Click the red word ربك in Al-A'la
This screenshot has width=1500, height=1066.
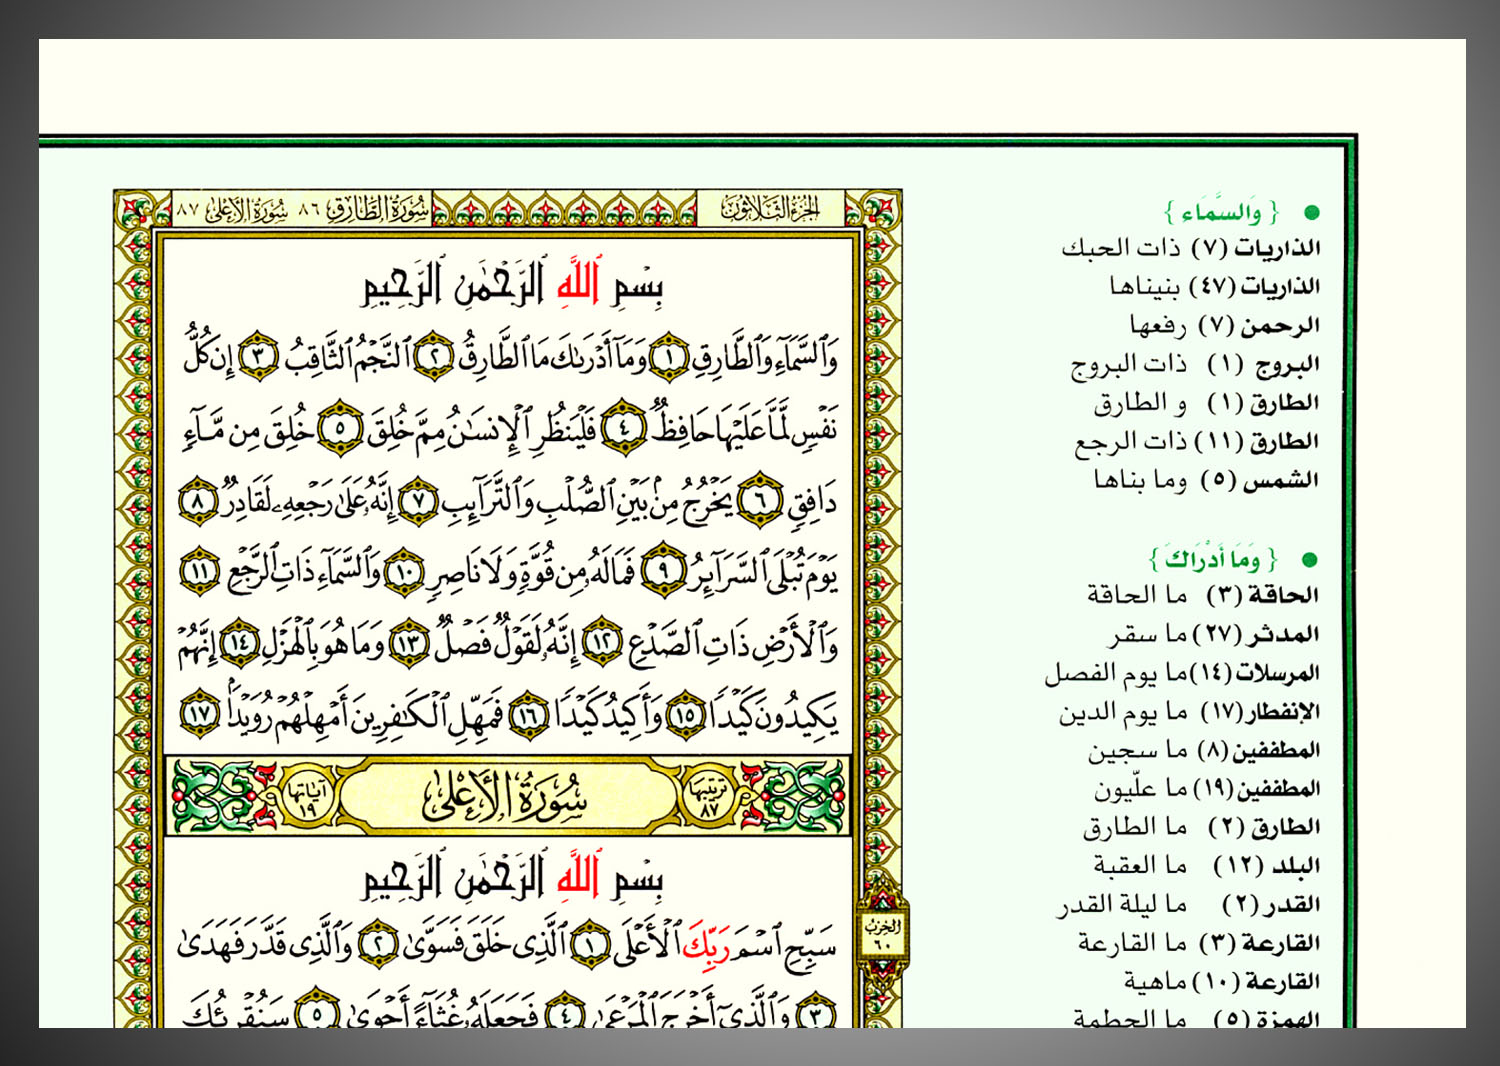click(706, 945)
